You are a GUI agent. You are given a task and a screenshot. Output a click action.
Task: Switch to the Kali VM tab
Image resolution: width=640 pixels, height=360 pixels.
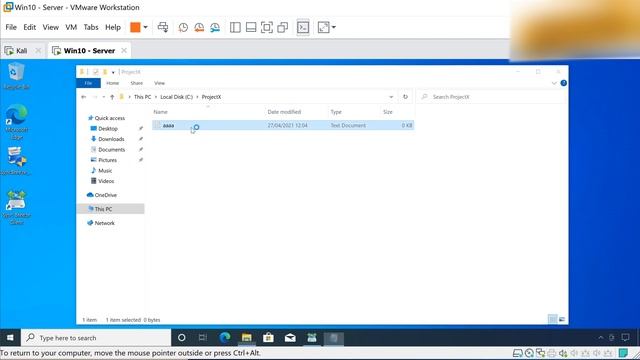tap(22, 51)
